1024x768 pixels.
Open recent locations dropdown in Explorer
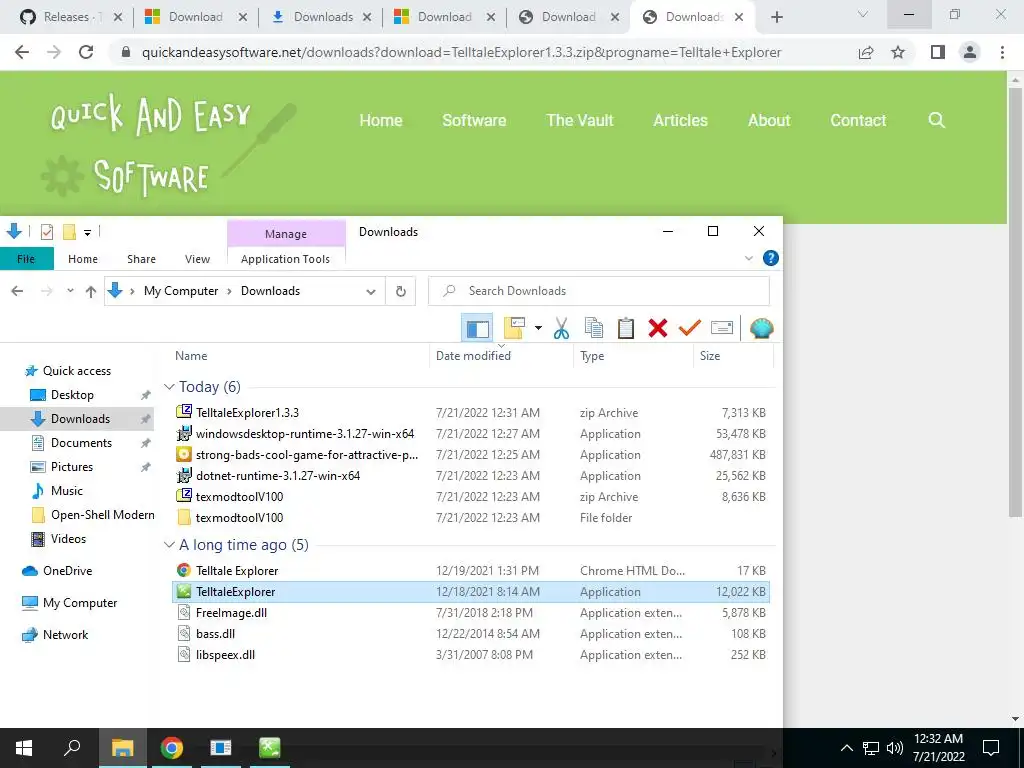pyautogui.click(x=70, y=291)
